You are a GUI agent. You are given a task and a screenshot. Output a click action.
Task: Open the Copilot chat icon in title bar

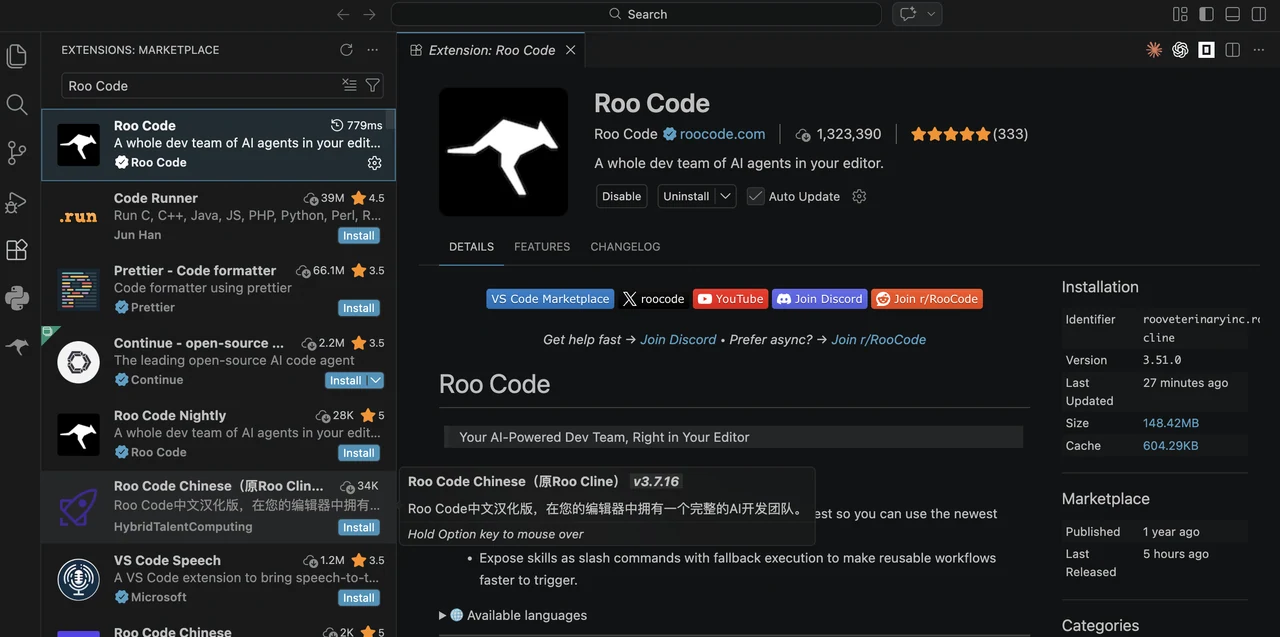(x=908, y=14)
